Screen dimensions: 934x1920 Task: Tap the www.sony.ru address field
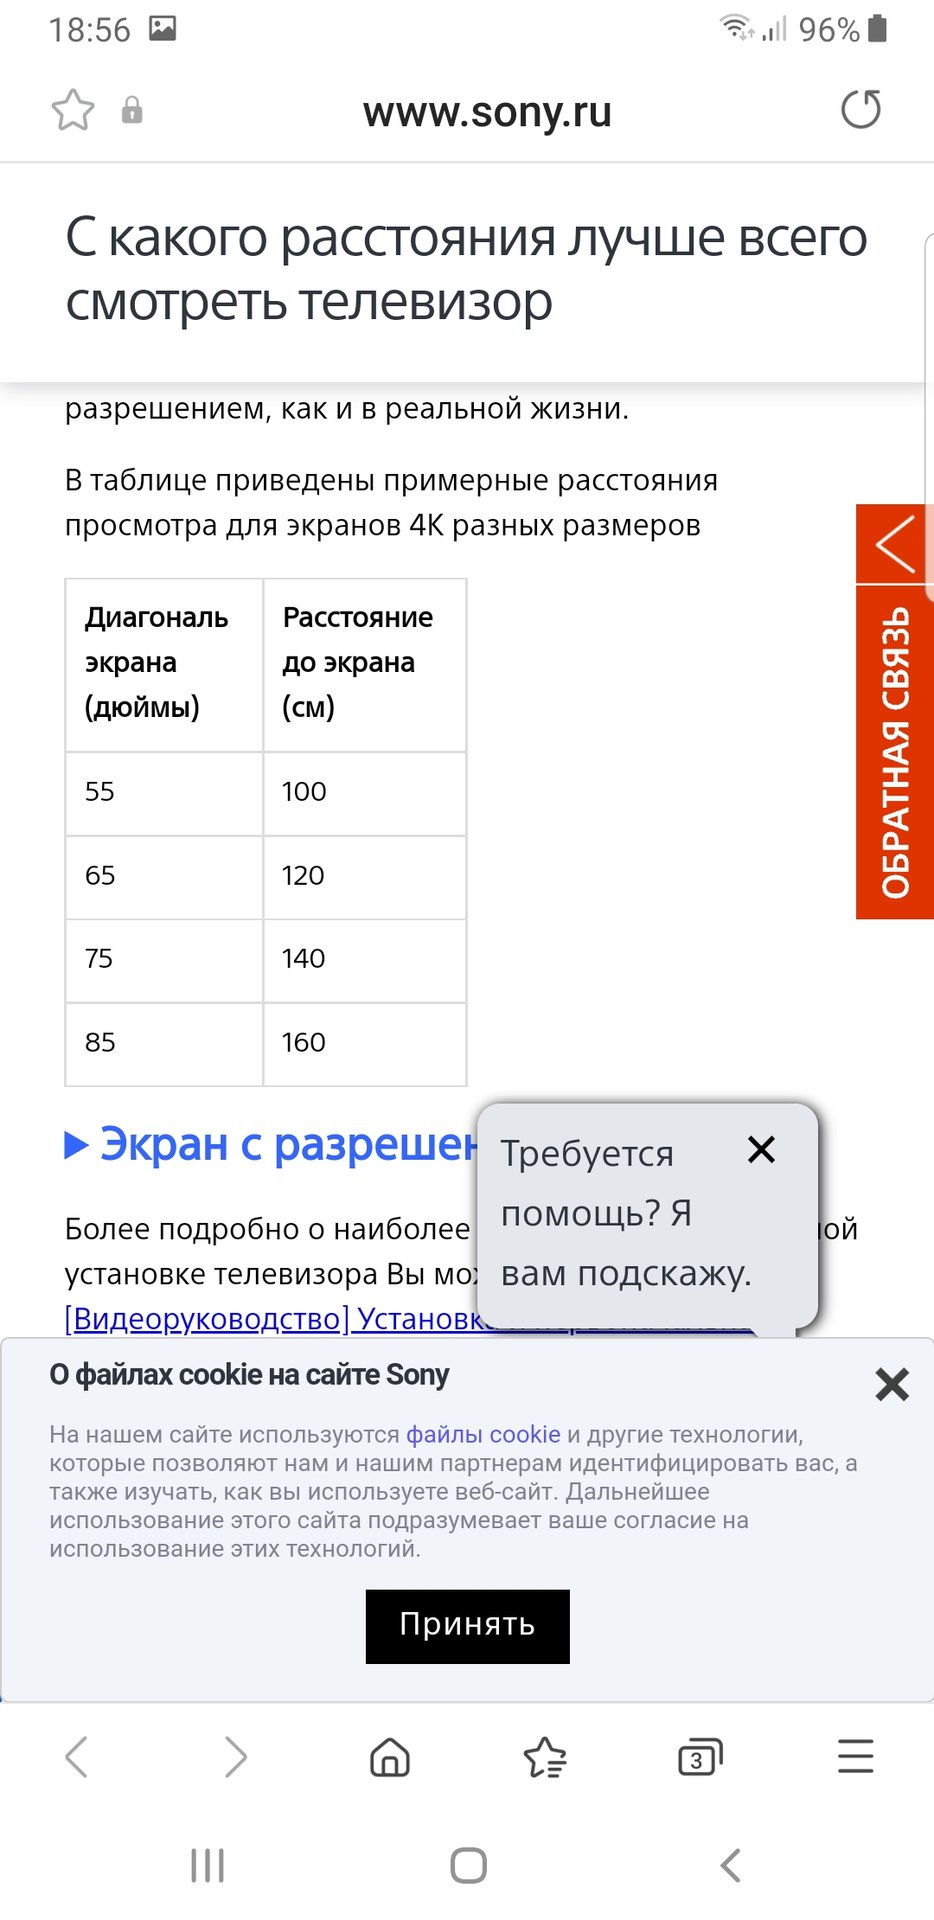point(487,112)
